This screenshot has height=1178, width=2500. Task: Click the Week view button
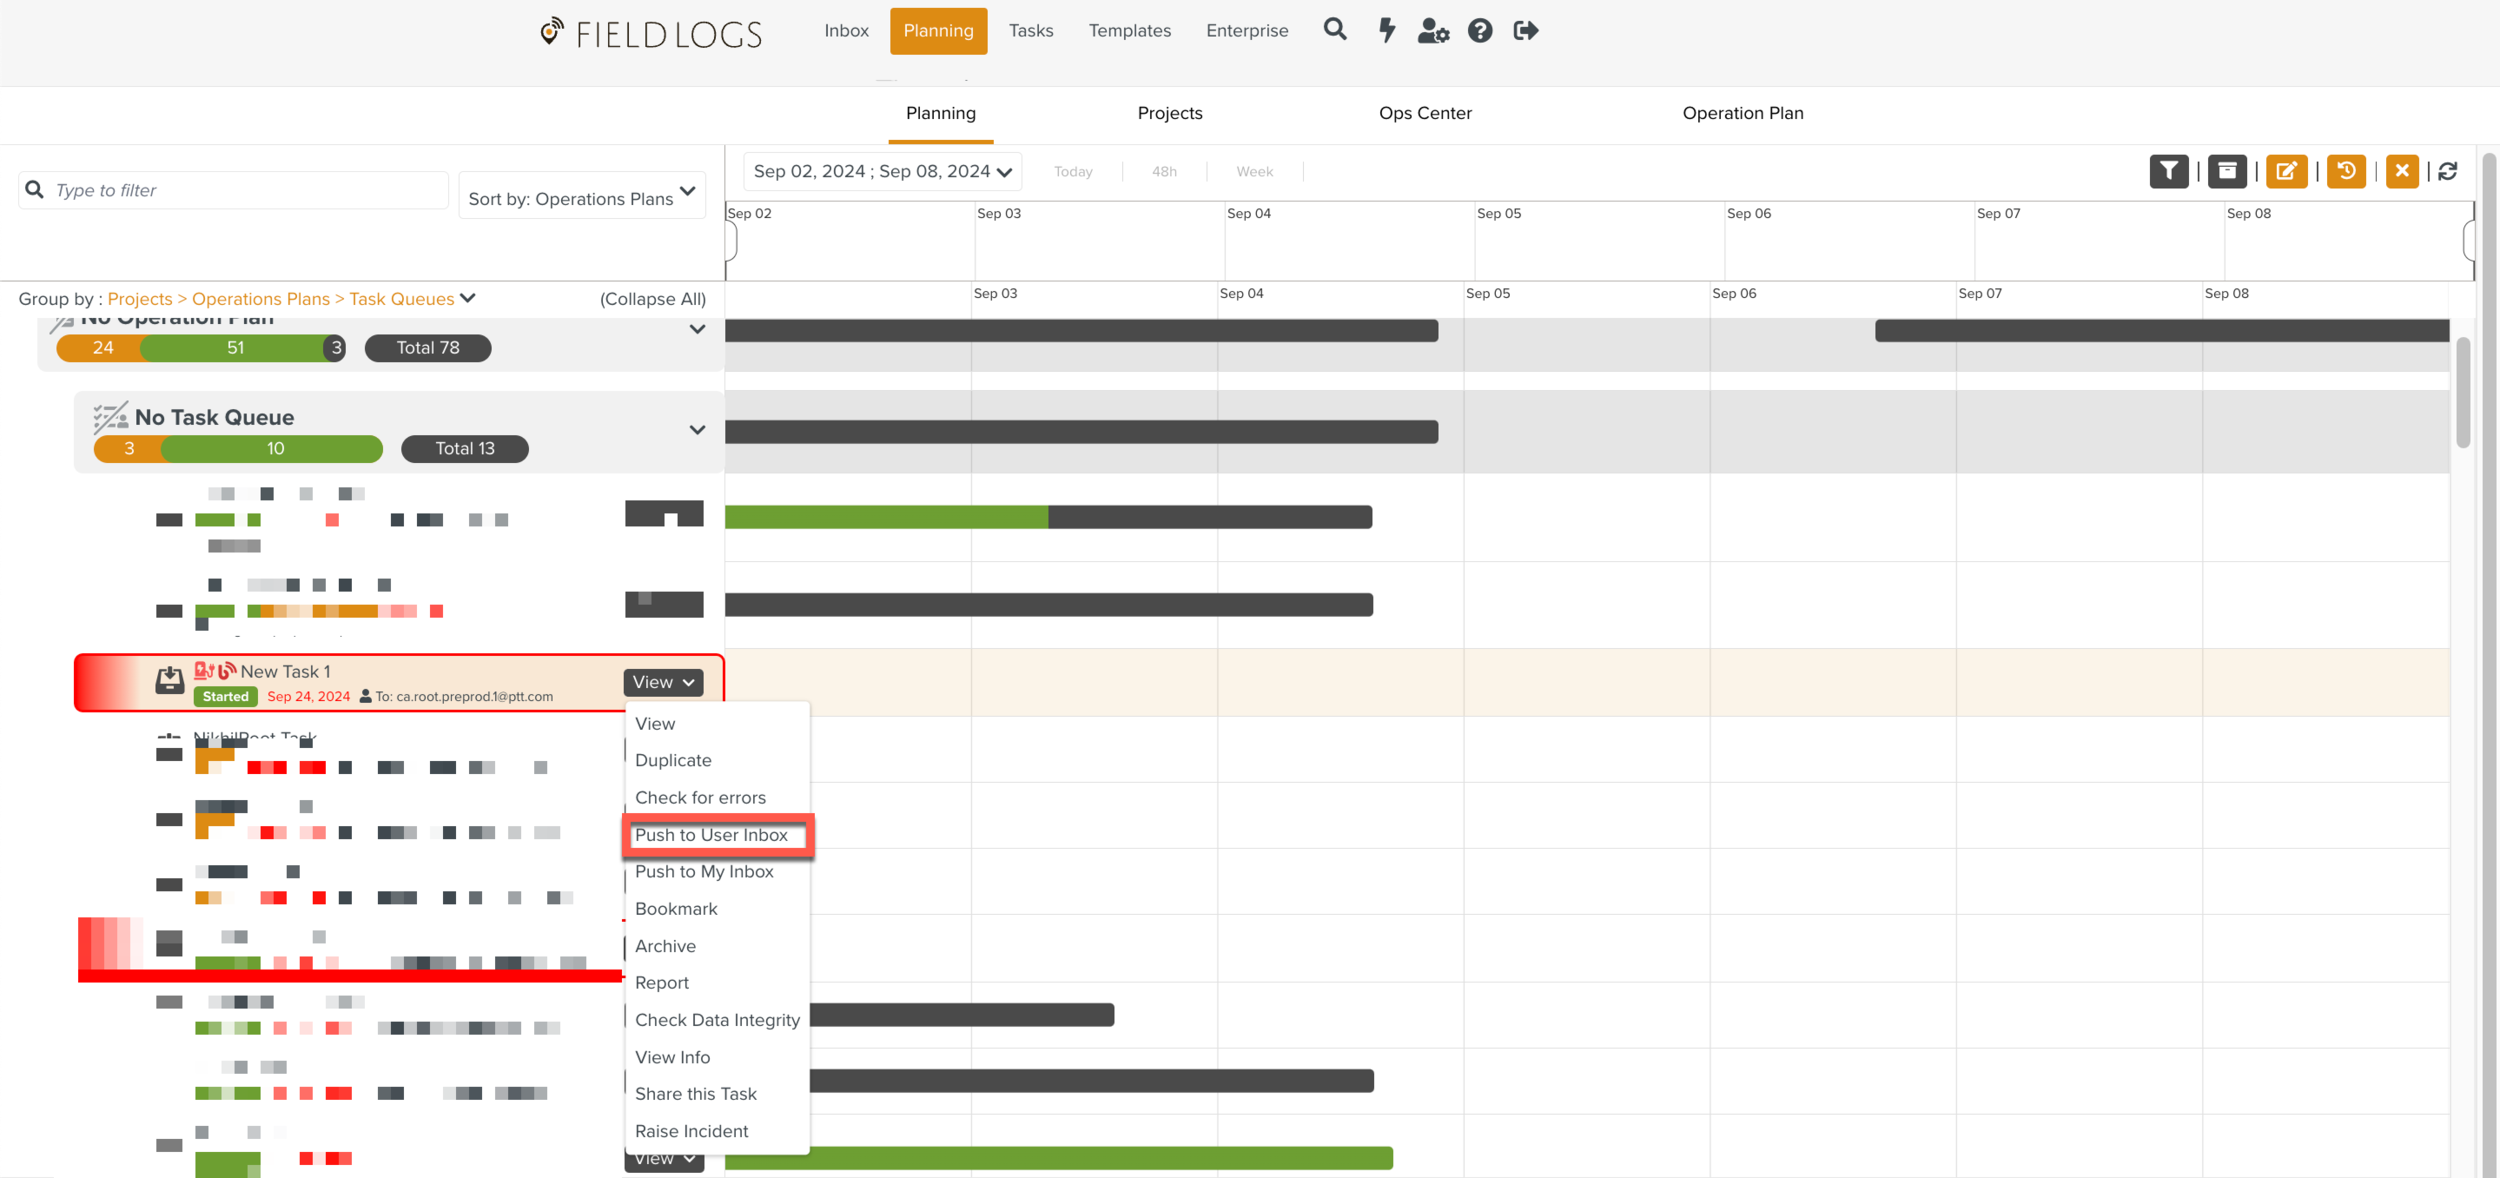coord(1254,172)
